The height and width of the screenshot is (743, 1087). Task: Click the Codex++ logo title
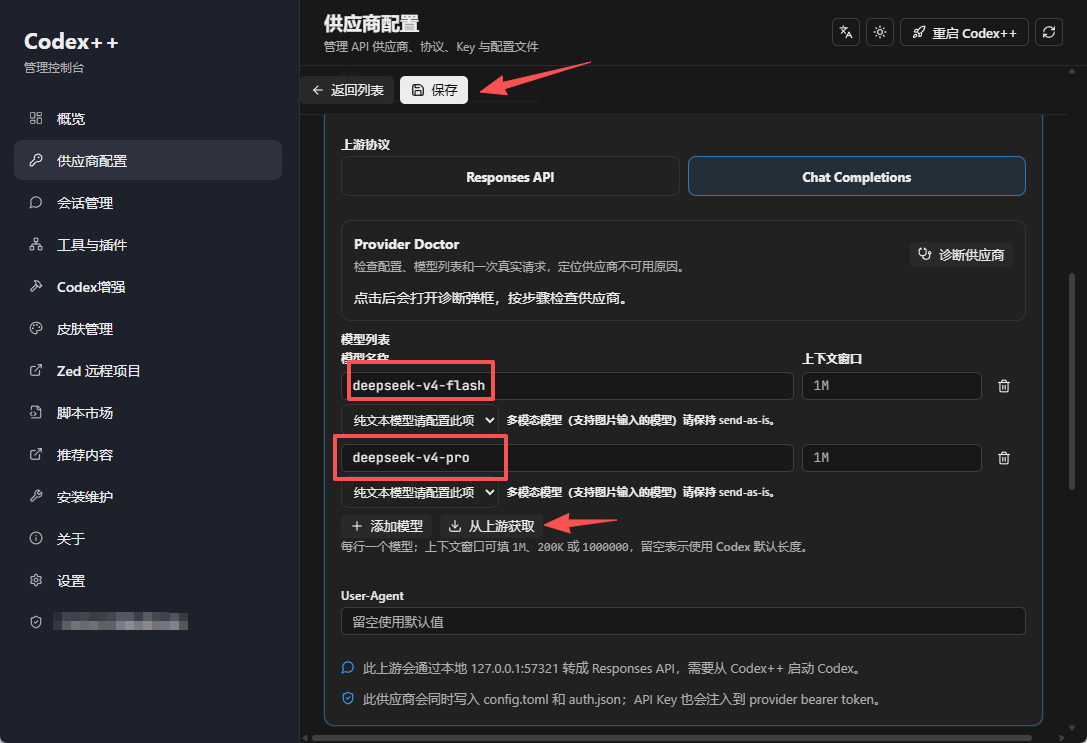(x=71, y=42)
